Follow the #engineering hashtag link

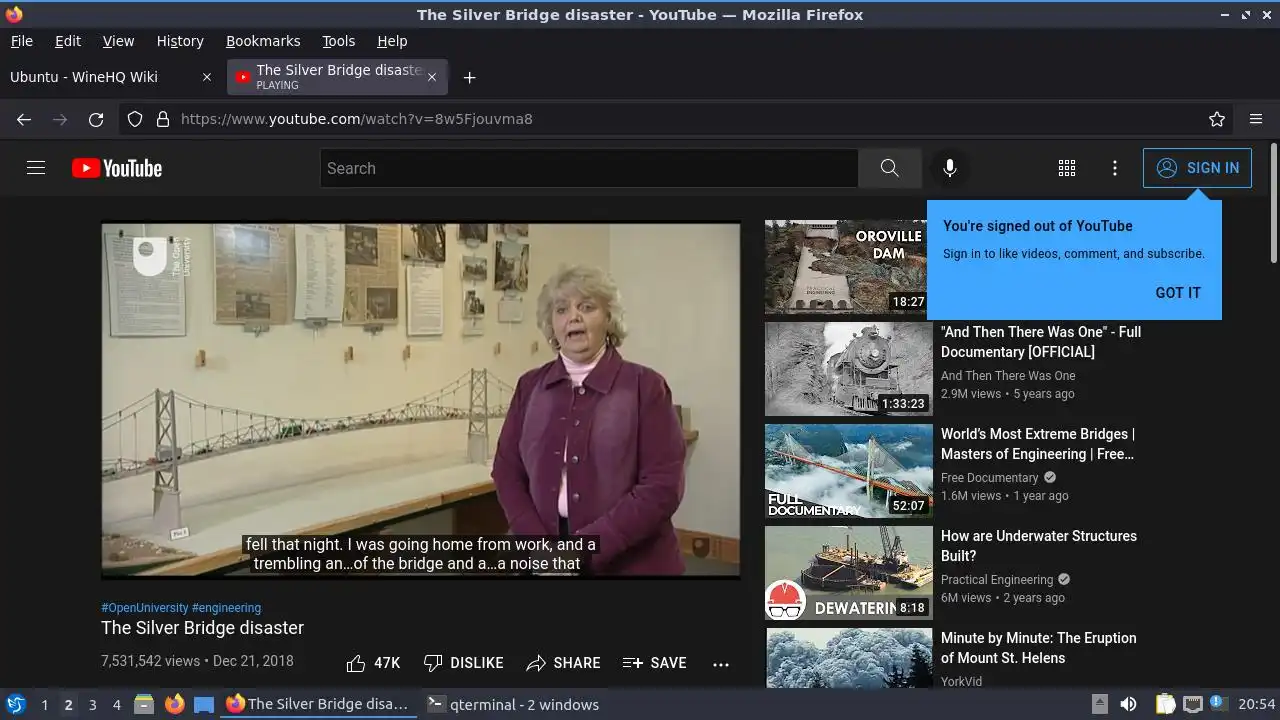pos(226,607)
